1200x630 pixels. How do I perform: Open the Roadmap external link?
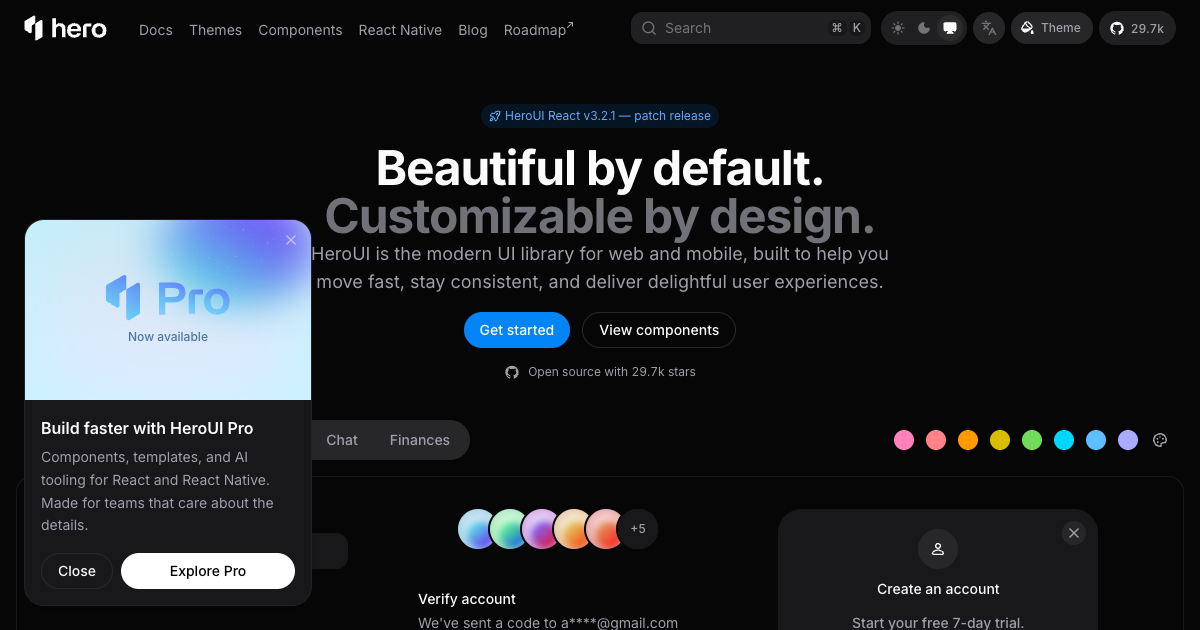539,30
